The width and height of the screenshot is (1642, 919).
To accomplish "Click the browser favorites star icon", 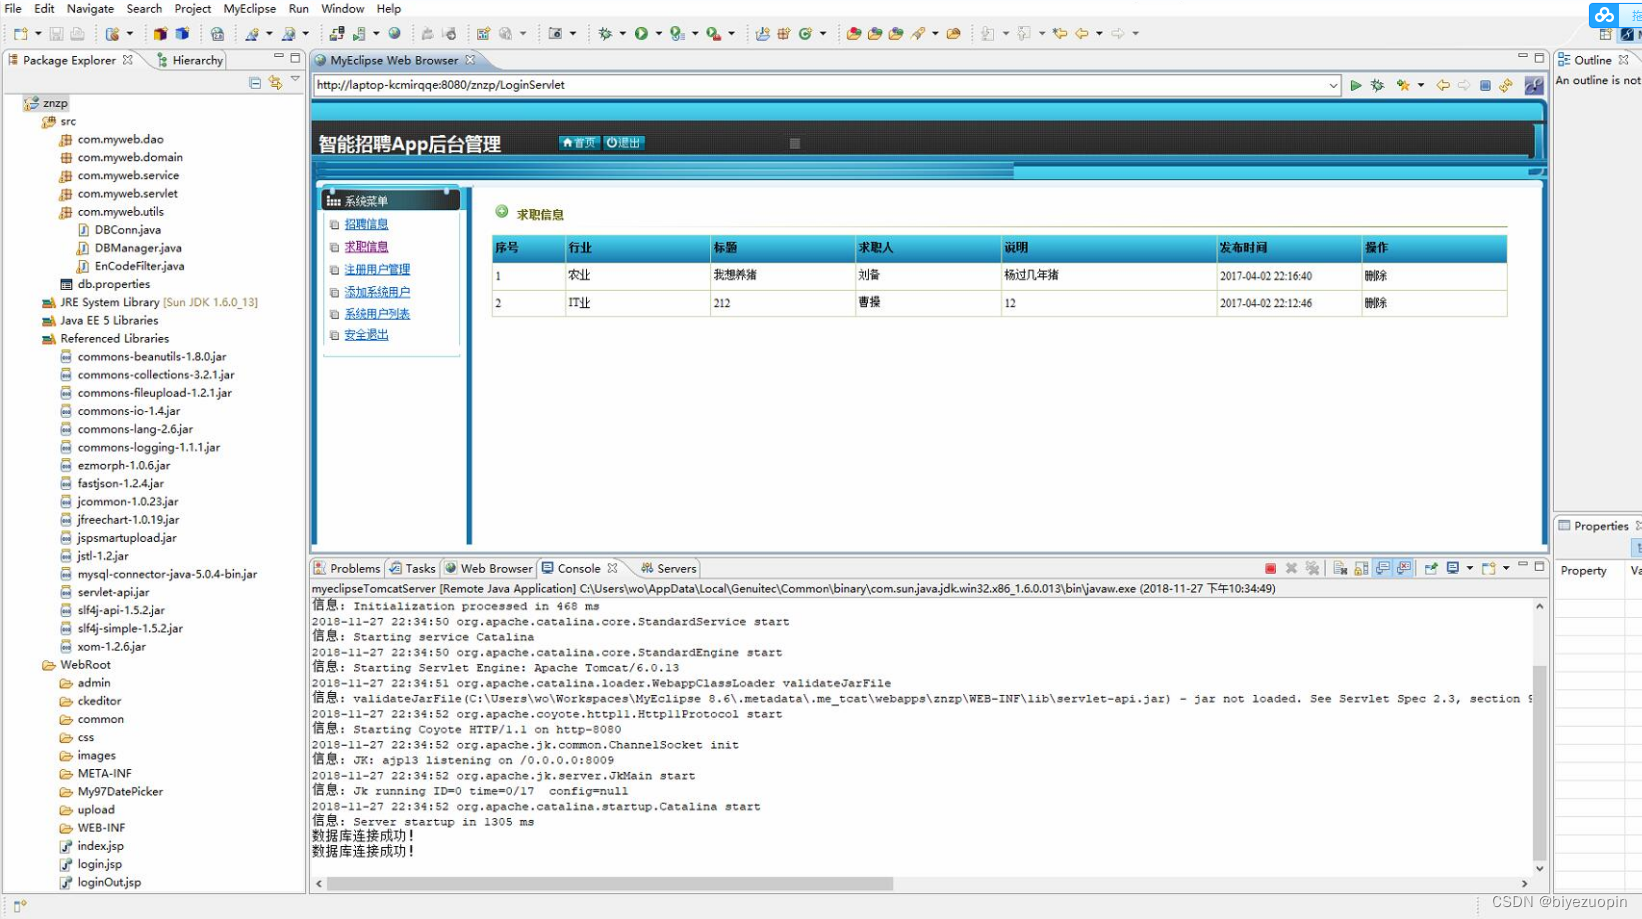I will [1403, 85].
